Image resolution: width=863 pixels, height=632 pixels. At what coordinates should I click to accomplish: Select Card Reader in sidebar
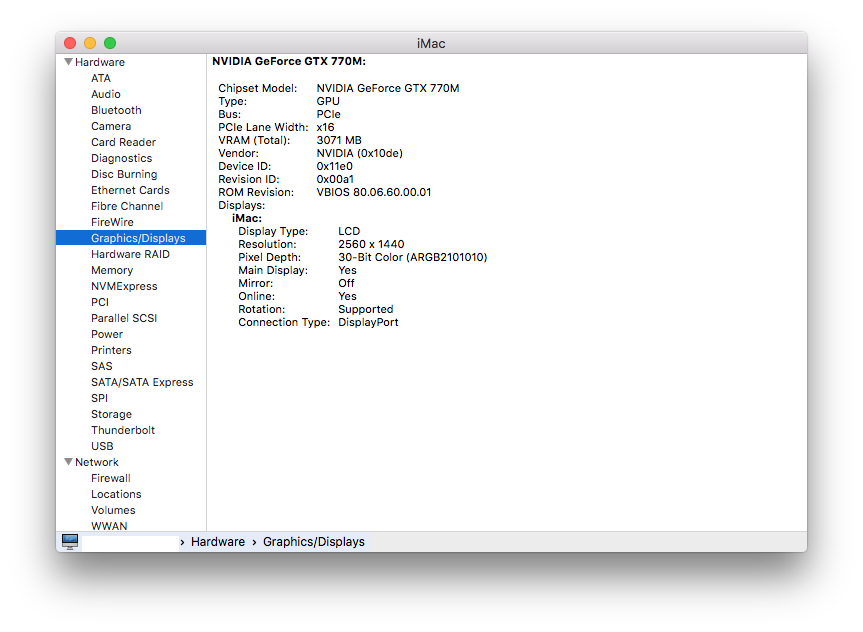coord(123,142)
